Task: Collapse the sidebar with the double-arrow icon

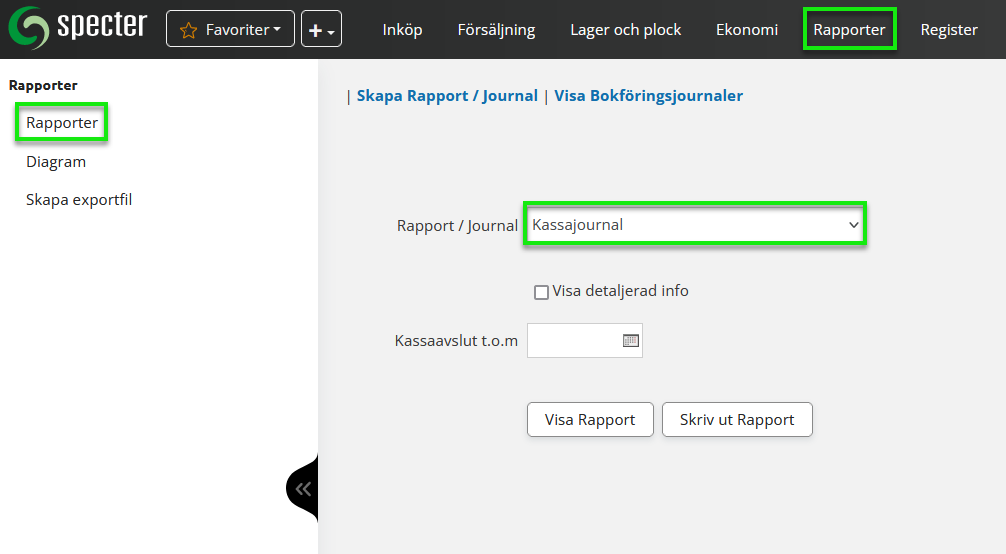Action: (303, 488)
